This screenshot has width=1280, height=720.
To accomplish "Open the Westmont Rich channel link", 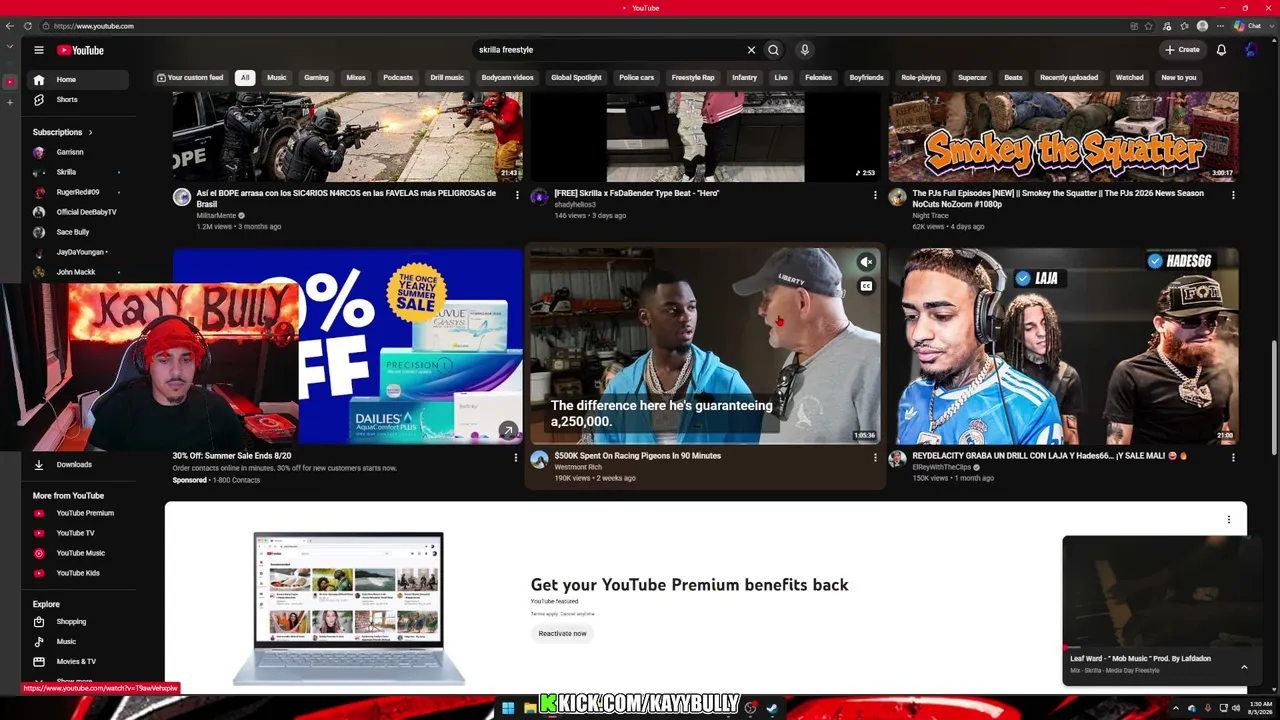I will click(x=578, y=467).
